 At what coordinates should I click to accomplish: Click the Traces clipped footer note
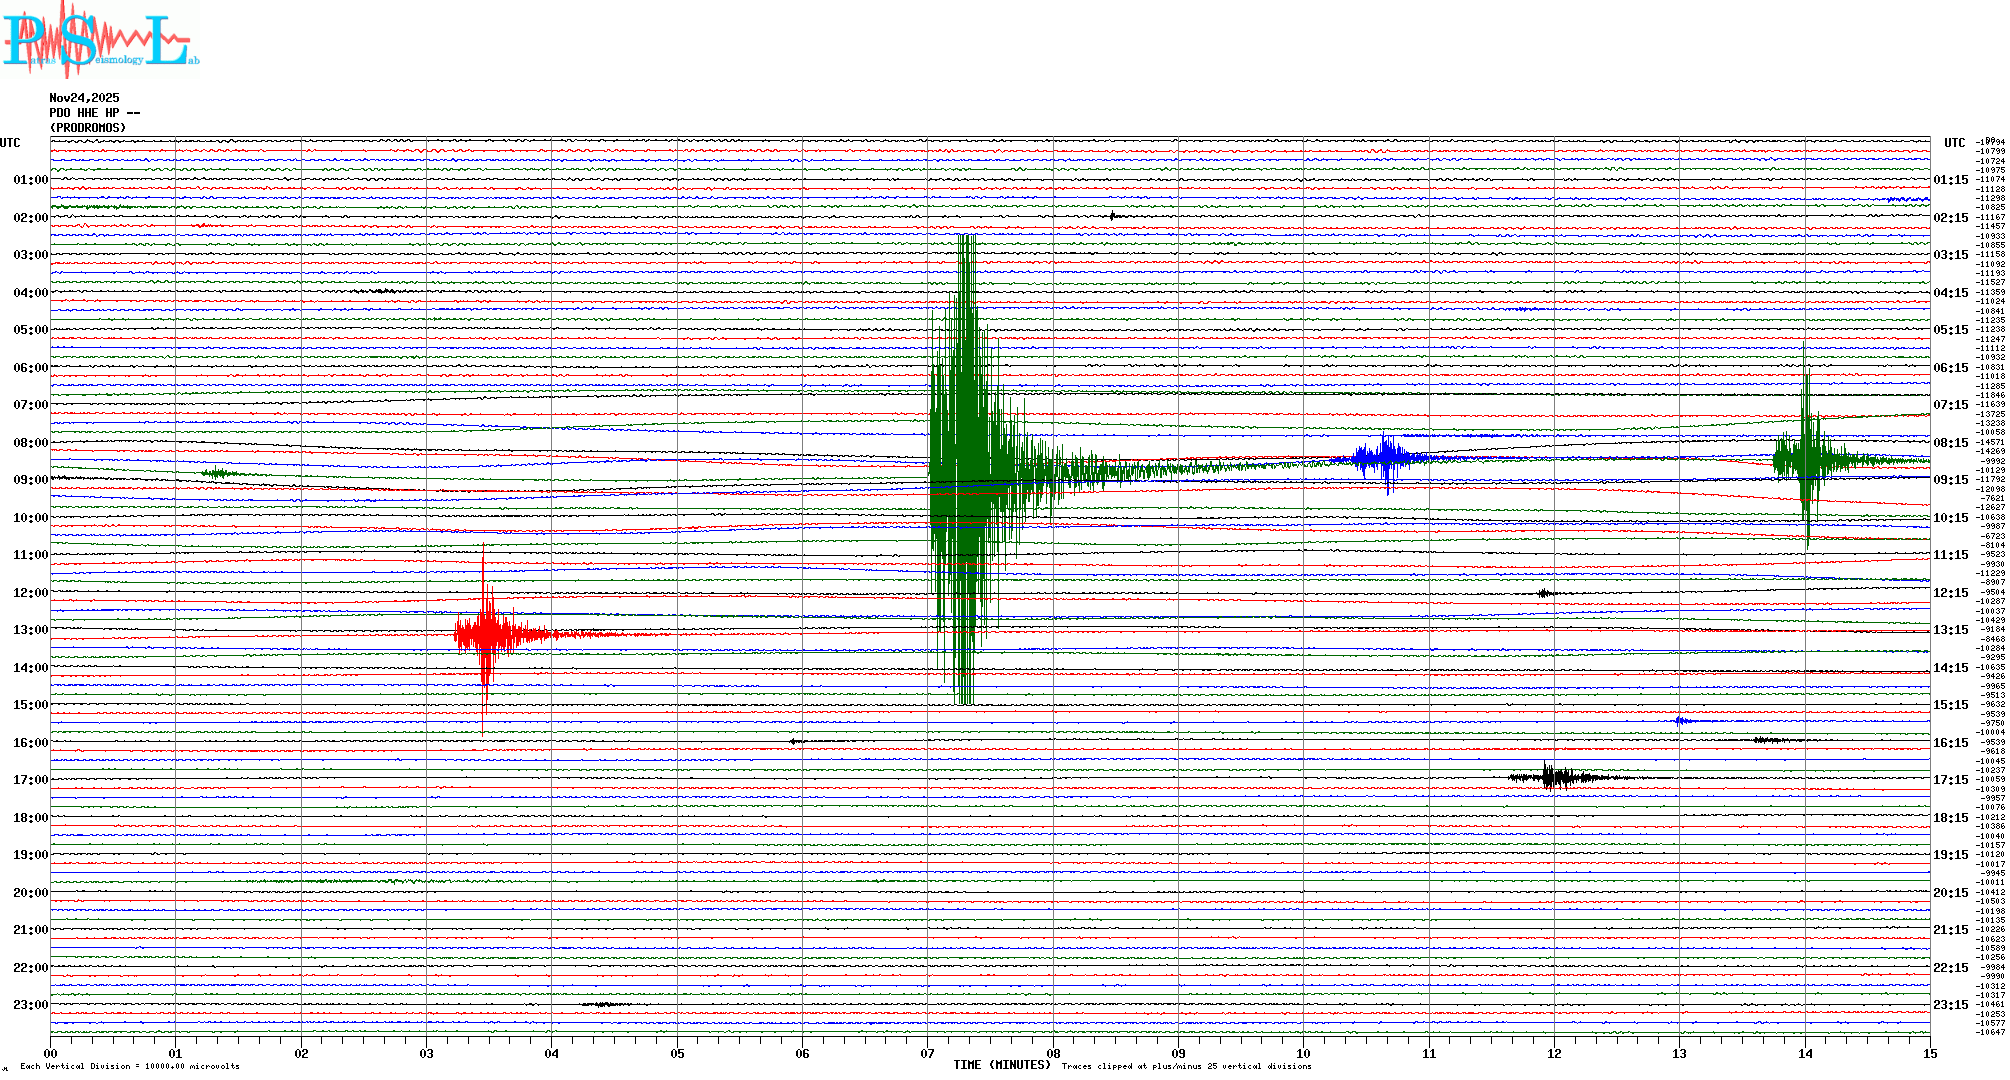(x=1186, y=1066)
